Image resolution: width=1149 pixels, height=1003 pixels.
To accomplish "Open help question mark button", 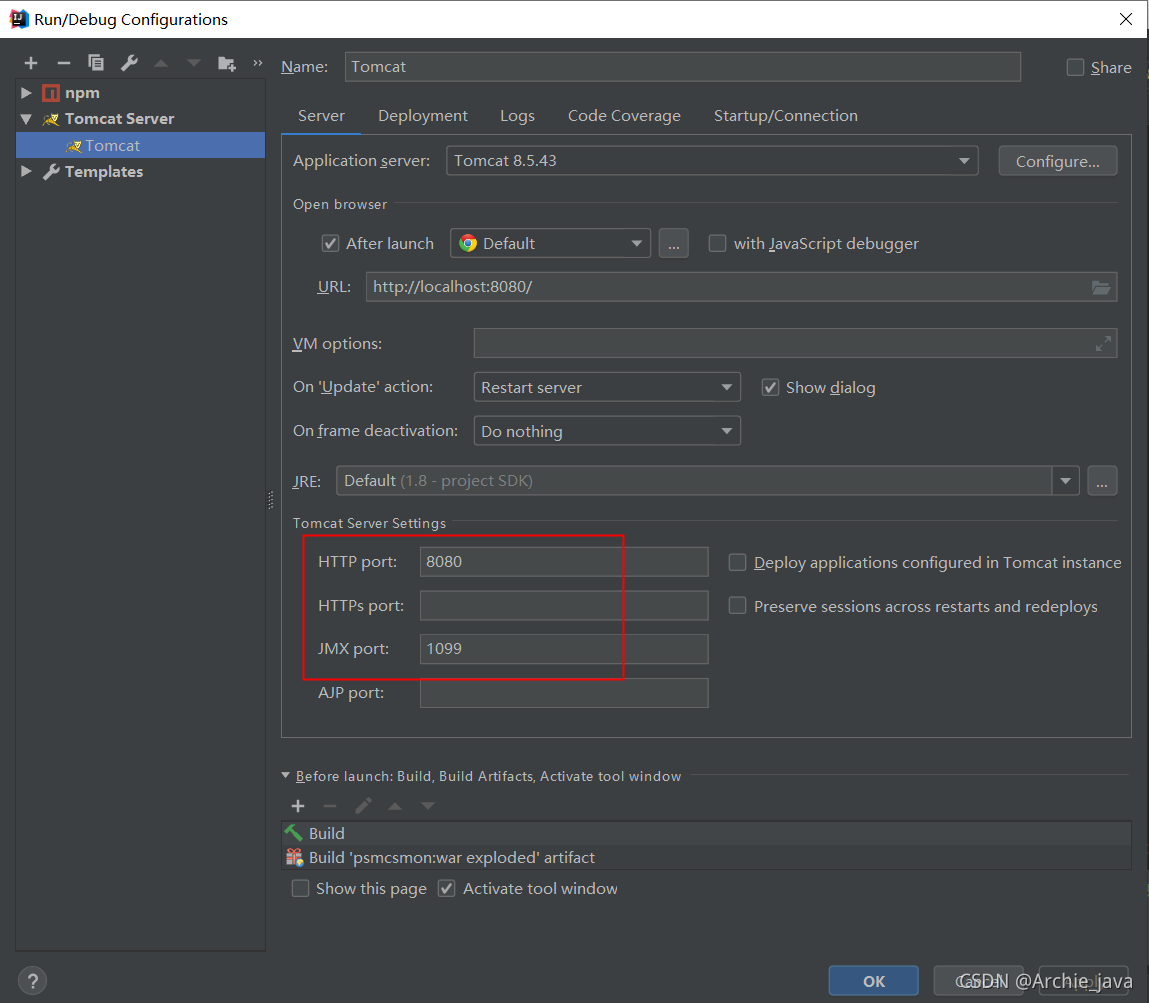I will point(32,981).
